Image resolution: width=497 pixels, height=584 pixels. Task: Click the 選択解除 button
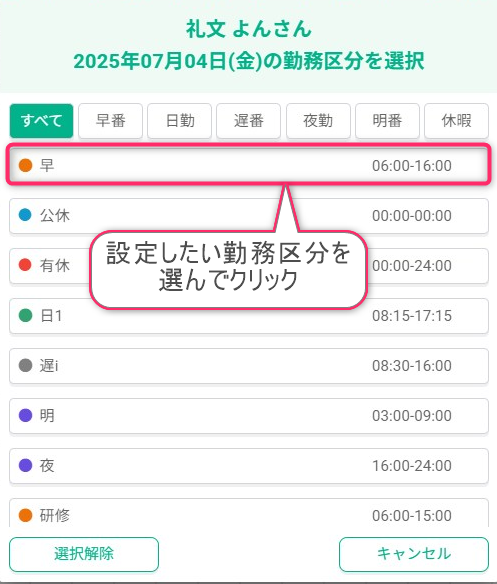pyautogui.click(x=84, y=554)
